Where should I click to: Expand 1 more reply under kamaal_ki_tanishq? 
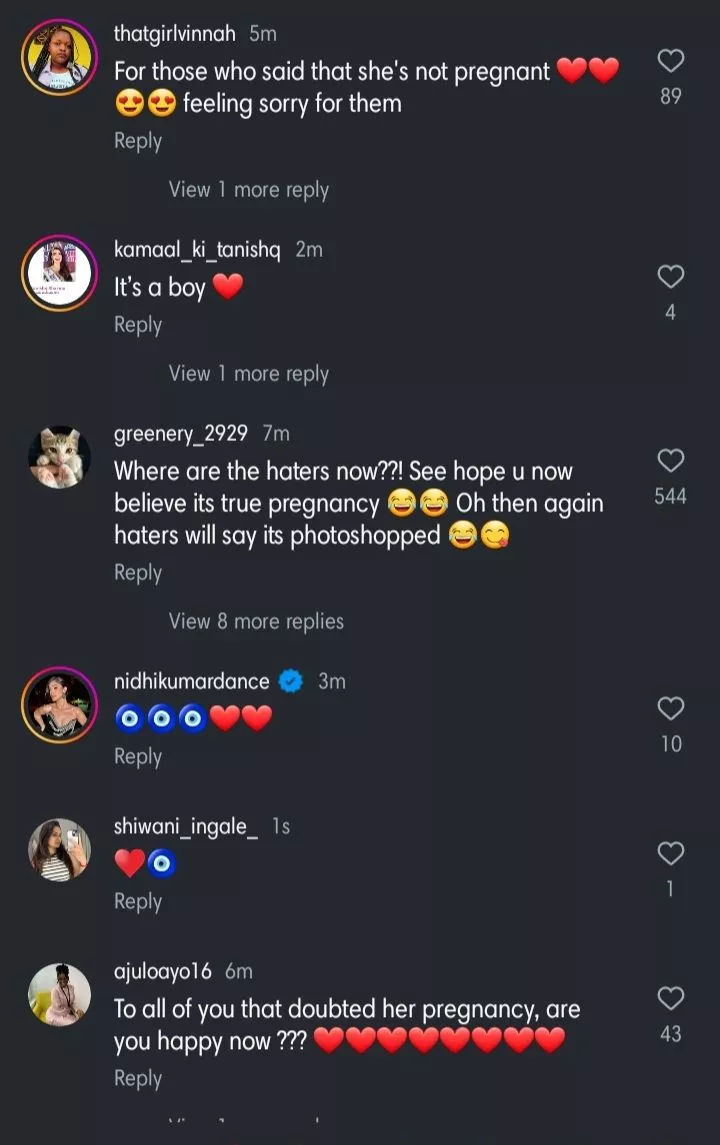click(x=248, y=374)
